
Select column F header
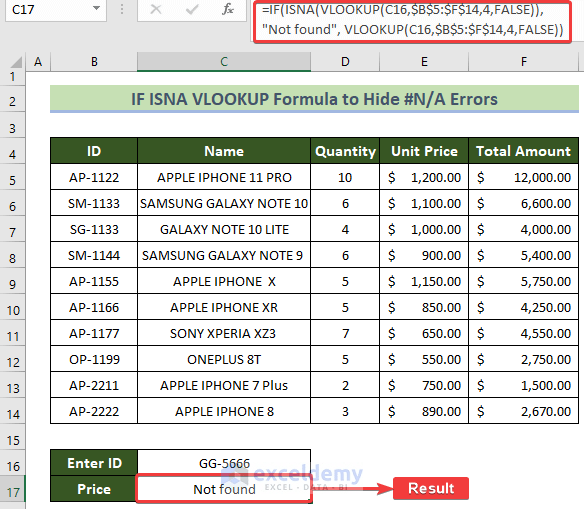(x=523, y=61)
